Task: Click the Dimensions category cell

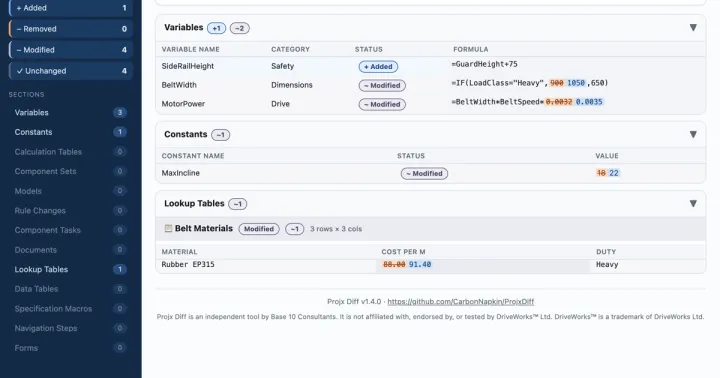Action: (292, 85)
